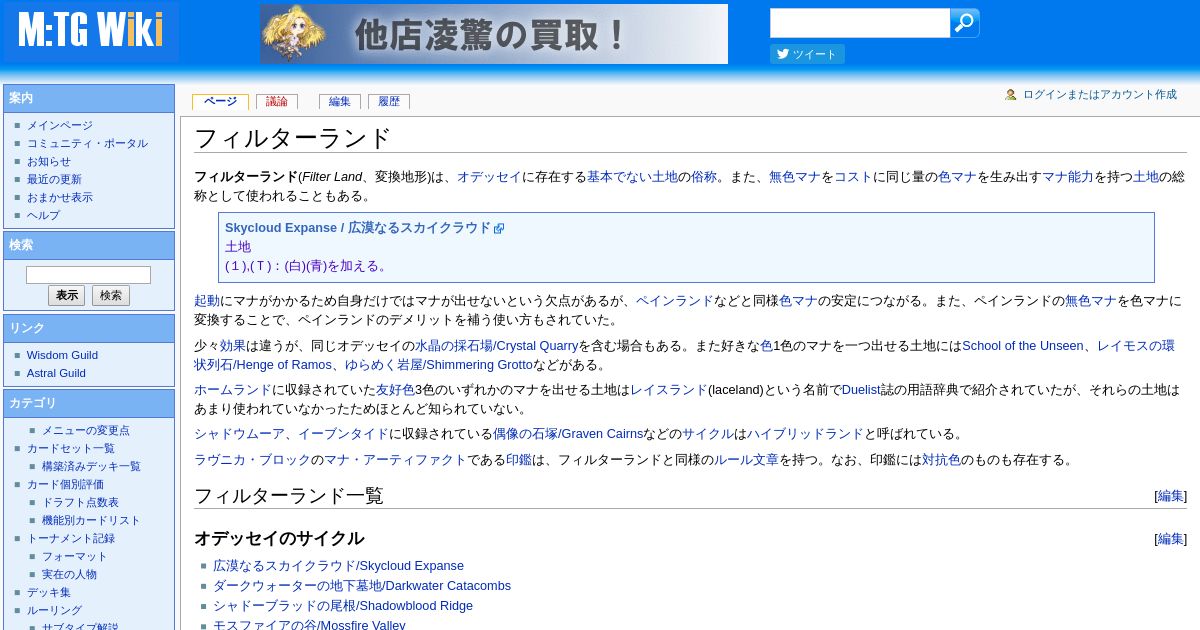1200x630 pixels.
Task: Open デッキ集 sidebar link
Action: 49,593
